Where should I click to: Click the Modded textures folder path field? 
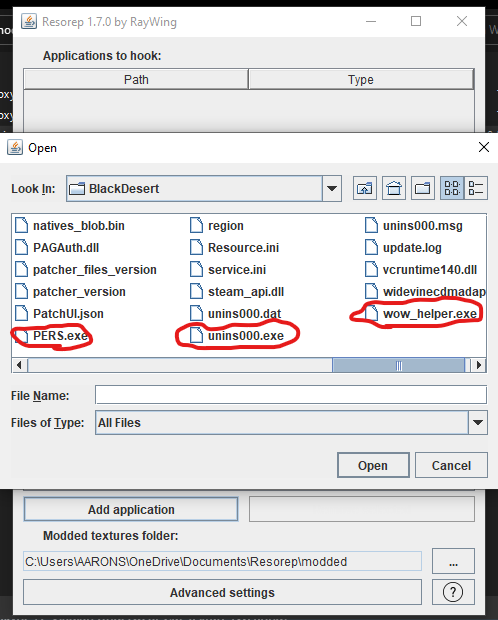222,561
